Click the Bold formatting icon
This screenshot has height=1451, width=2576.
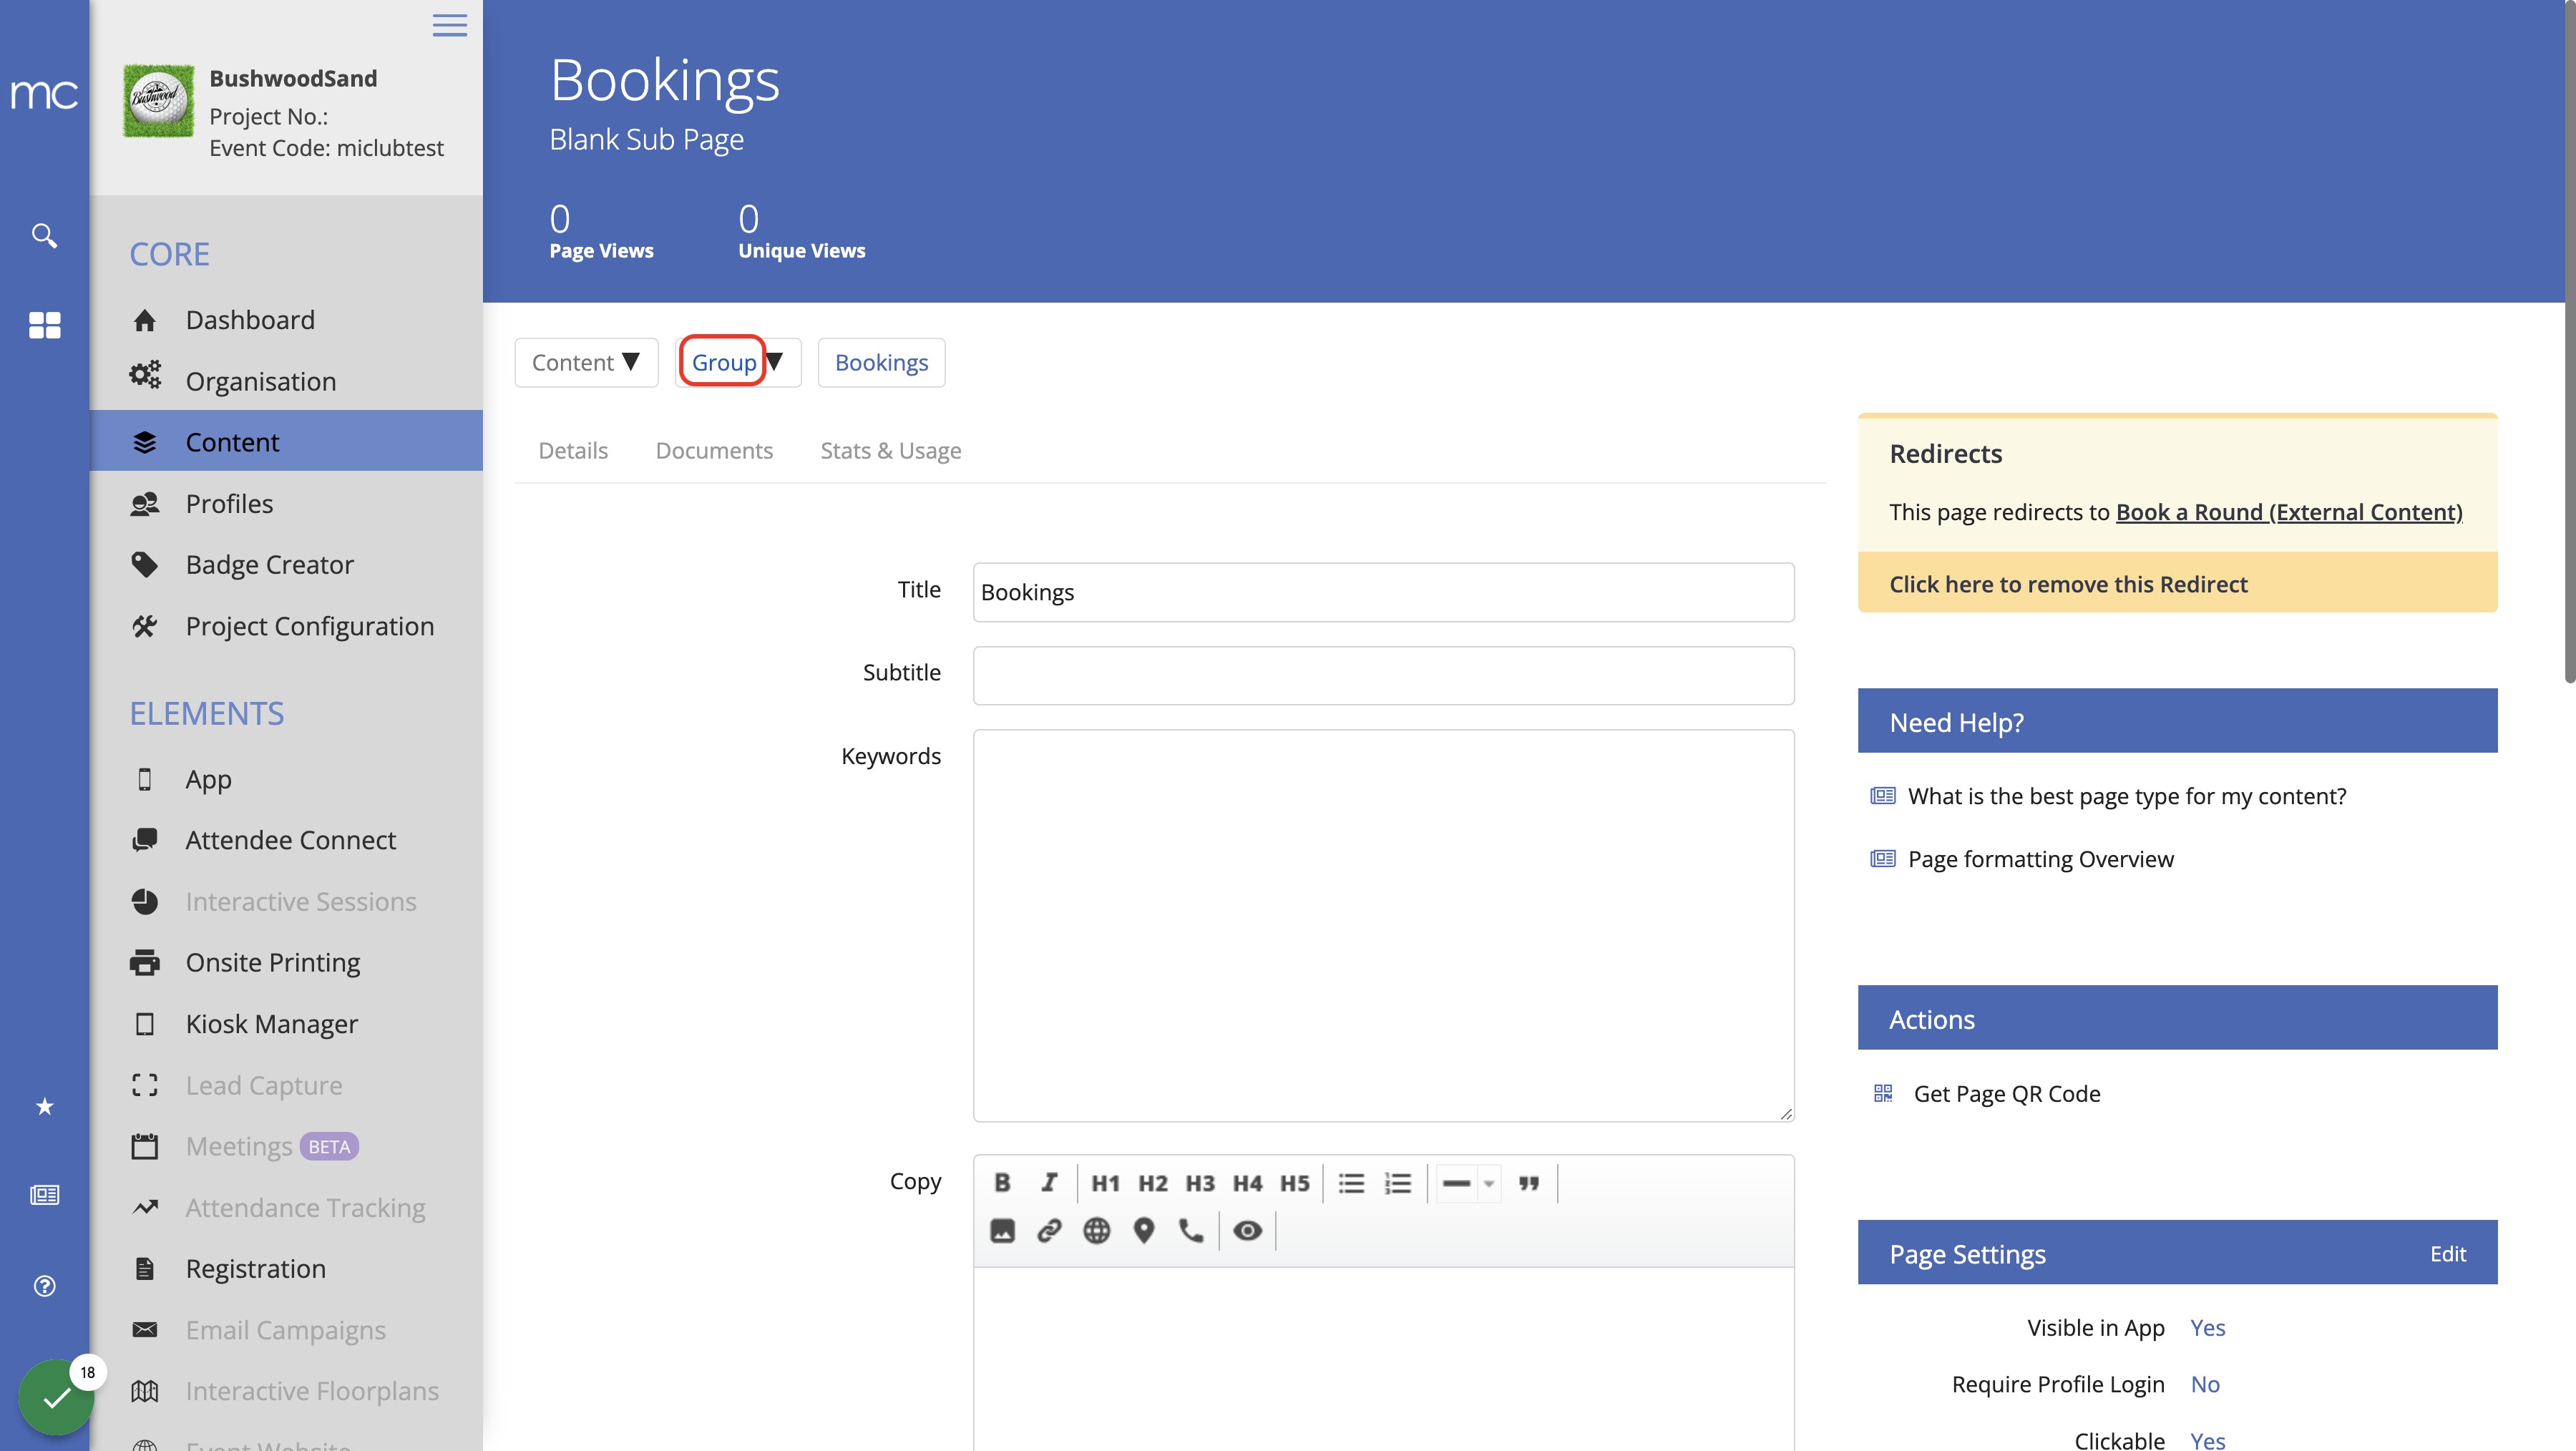[1002, 1183]
